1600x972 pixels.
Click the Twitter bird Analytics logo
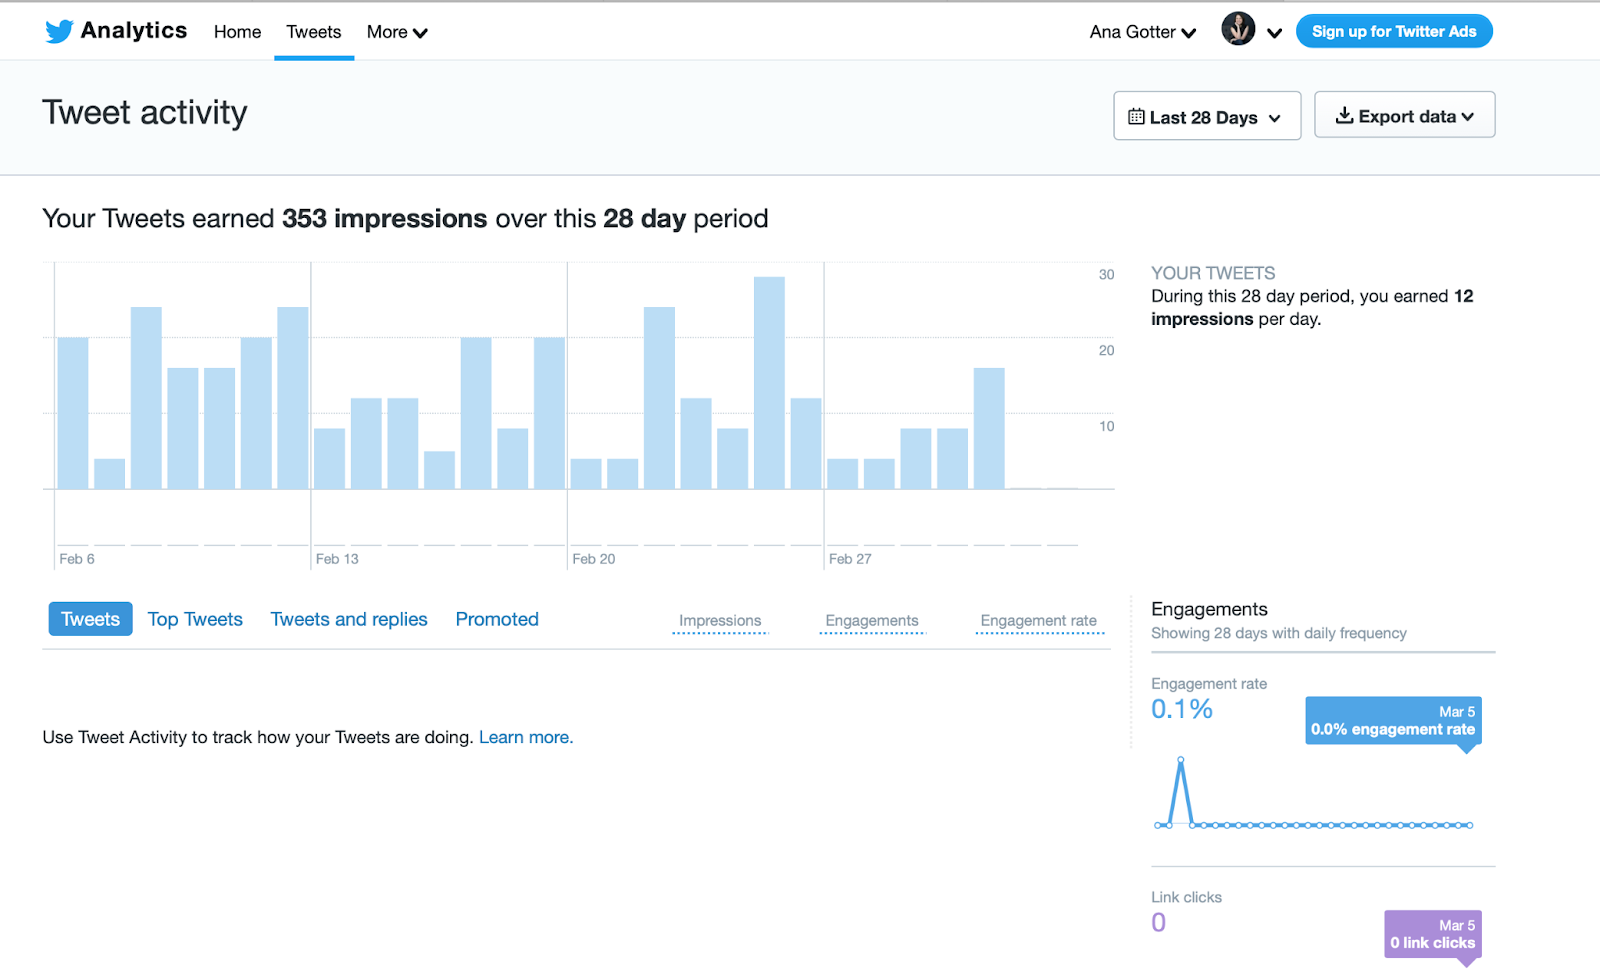point(60,30)
